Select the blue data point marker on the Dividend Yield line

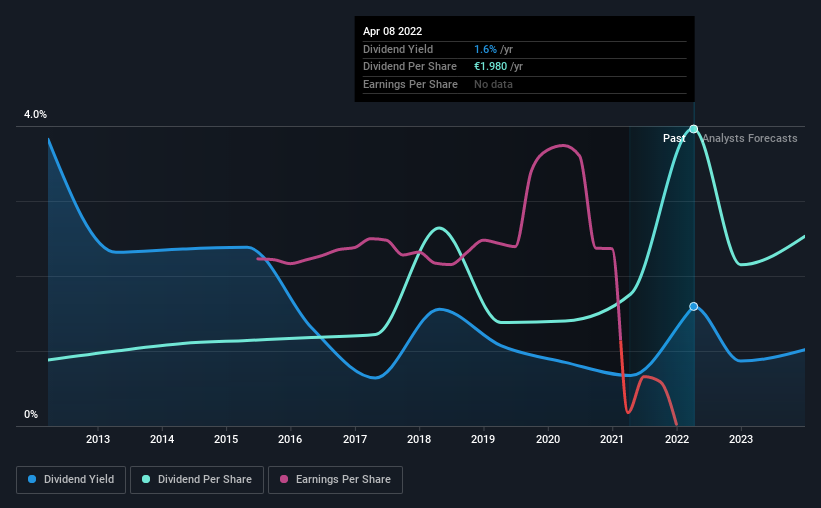click(x=694, y=306)
